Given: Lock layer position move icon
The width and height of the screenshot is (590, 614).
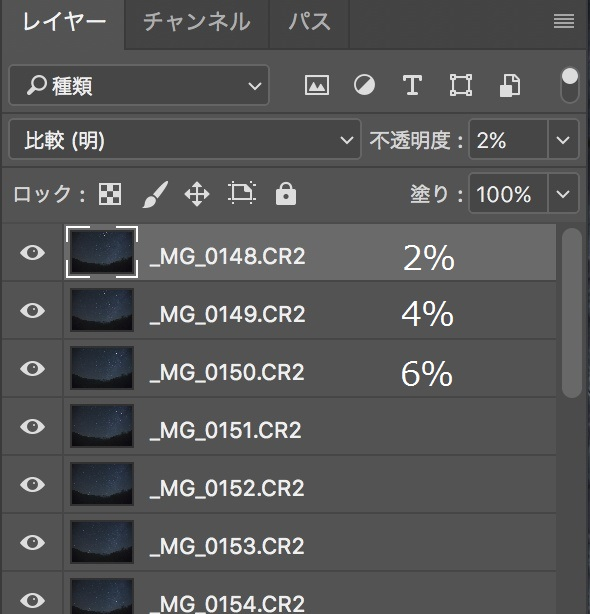Looking at the screenshot, I should 197,194.
